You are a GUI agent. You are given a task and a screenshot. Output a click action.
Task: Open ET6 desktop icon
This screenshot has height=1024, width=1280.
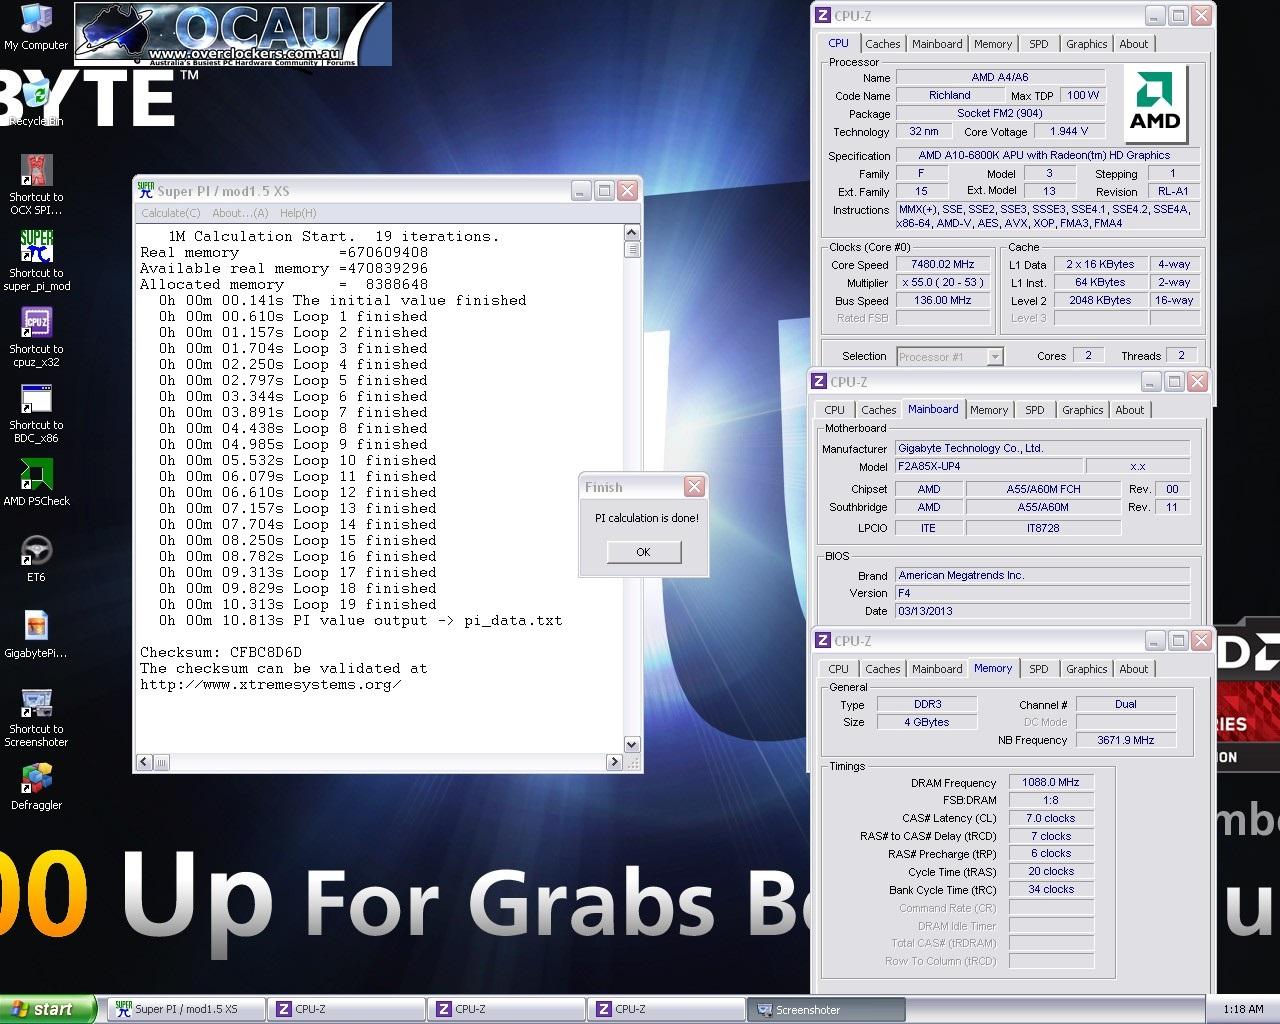[x=36, y=559]
